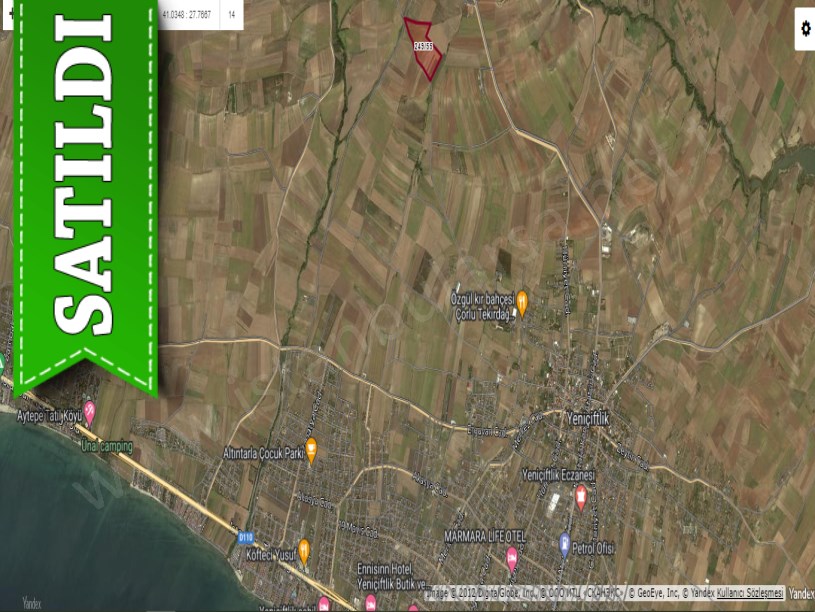Click the D110 highway road badge
Image resolution: width=815 pixels, height=612 pixels.
click(246, 537)
